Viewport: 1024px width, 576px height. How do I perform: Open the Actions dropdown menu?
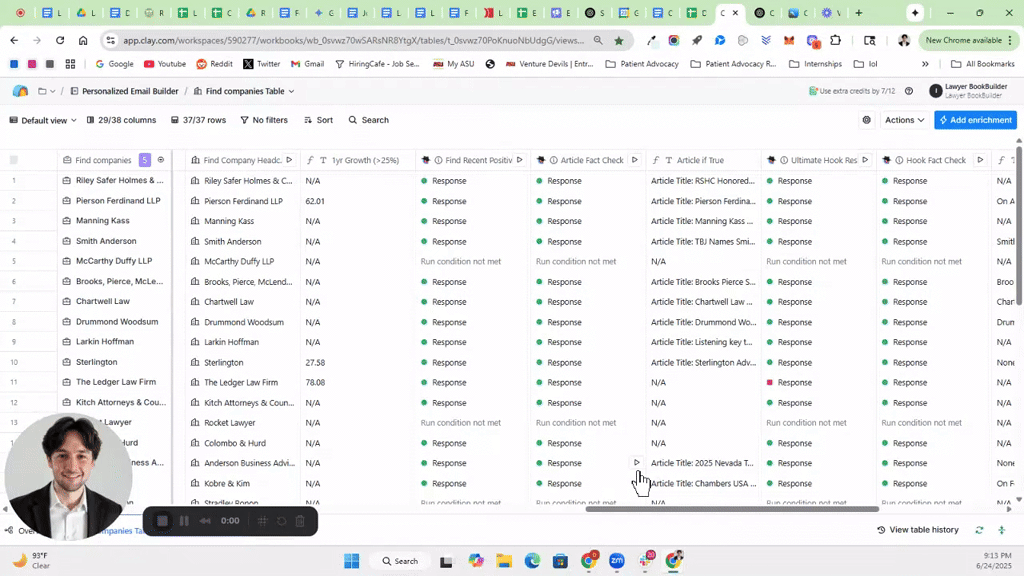pos(904,120)
